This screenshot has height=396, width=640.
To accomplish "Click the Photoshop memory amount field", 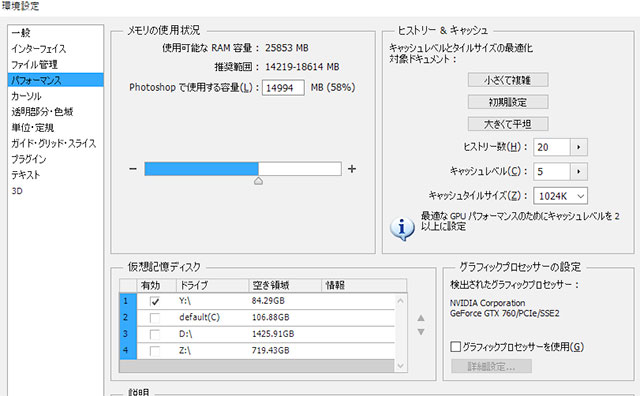I will point(283,88).
